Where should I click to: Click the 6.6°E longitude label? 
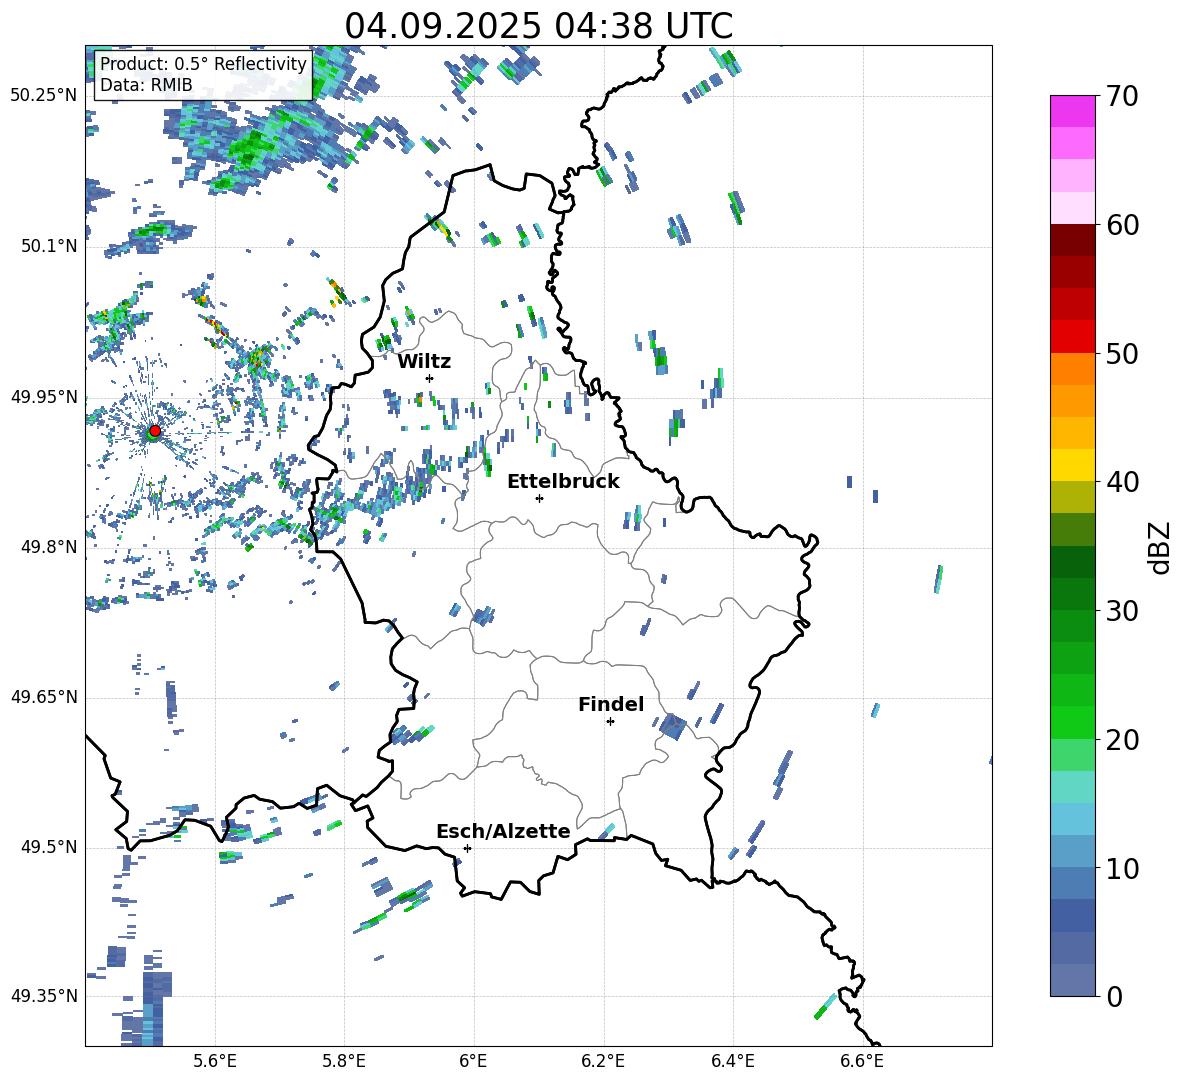coord(862,1061)
